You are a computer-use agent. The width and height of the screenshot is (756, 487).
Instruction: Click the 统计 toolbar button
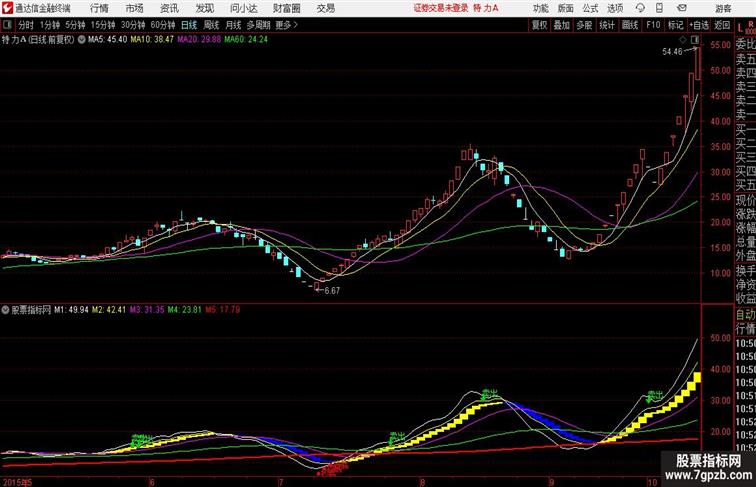click(x=607, y=25)
